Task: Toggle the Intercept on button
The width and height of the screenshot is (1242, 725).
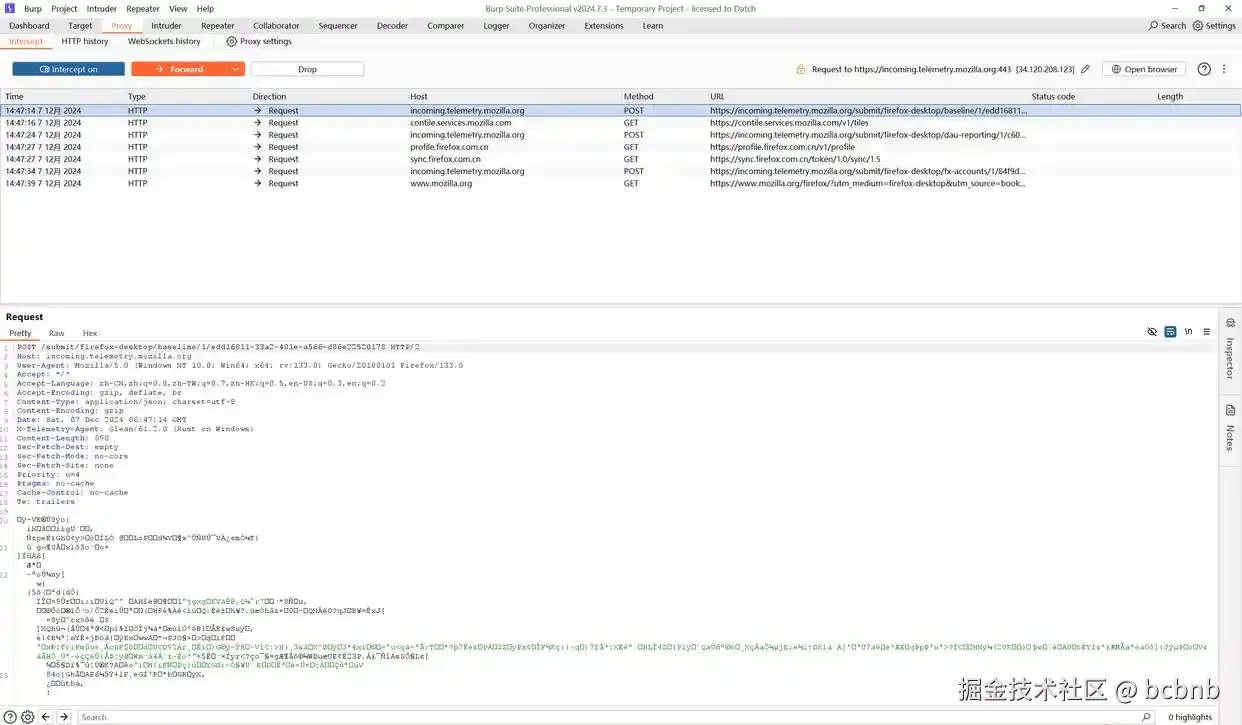Action: click(x=69, y=69)
